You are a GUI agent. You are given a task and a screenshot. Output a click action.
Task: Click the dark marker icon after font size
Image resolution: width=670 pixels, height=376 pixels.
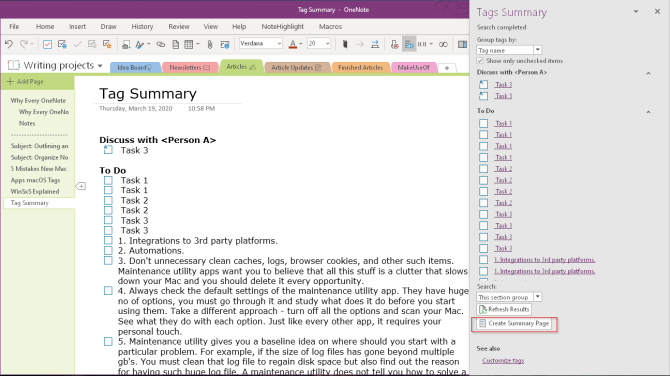click(x=345, y=44)
